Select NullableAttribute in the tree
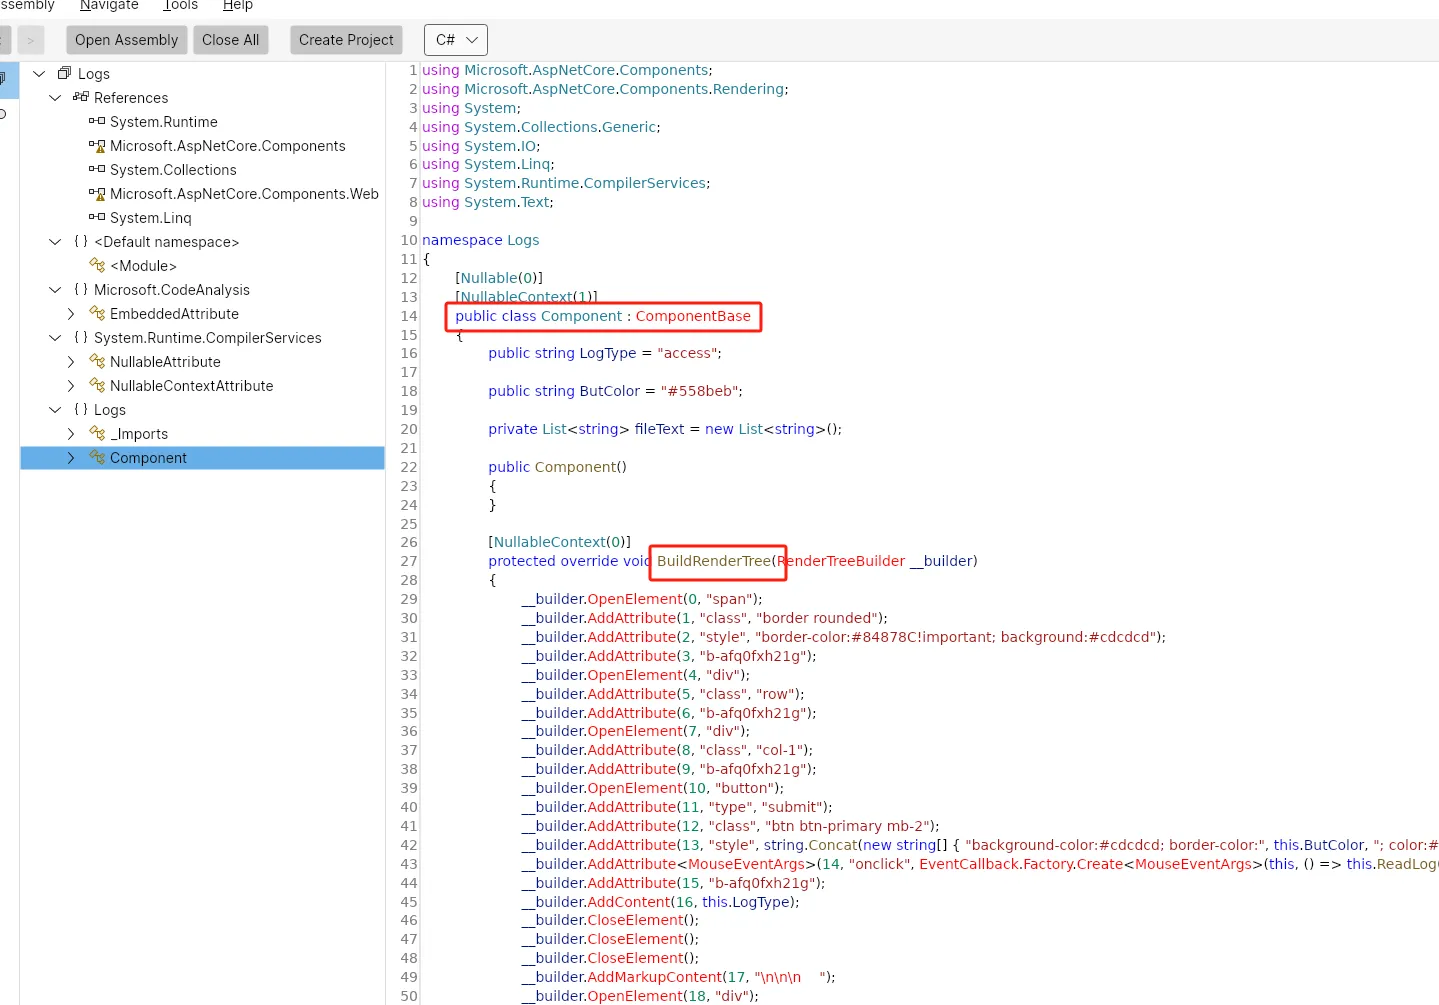Screen dimensions: 1439x1005 click(x=165, y=361)
